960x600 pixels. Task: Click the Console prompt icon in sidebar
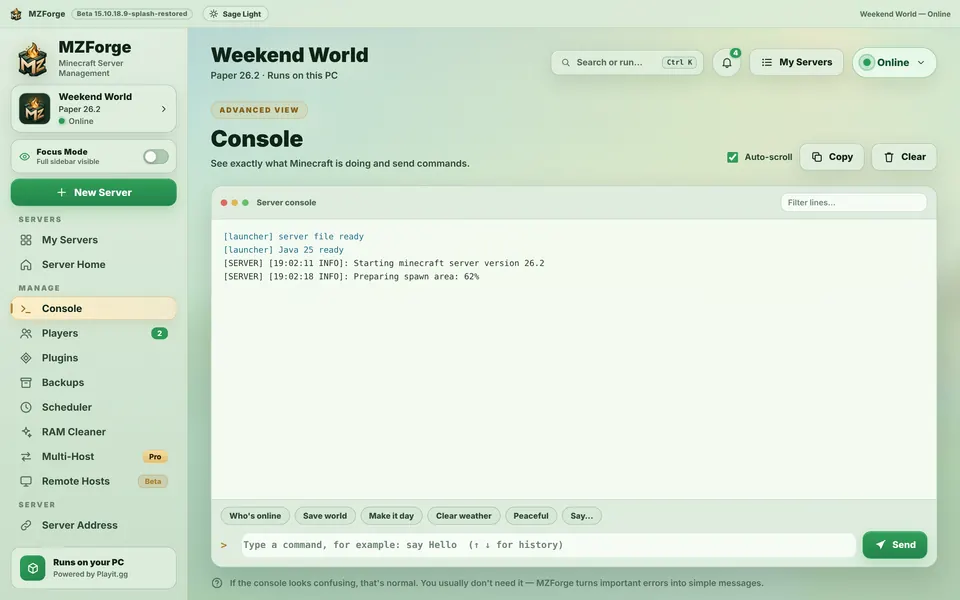(x=26, y=309)
